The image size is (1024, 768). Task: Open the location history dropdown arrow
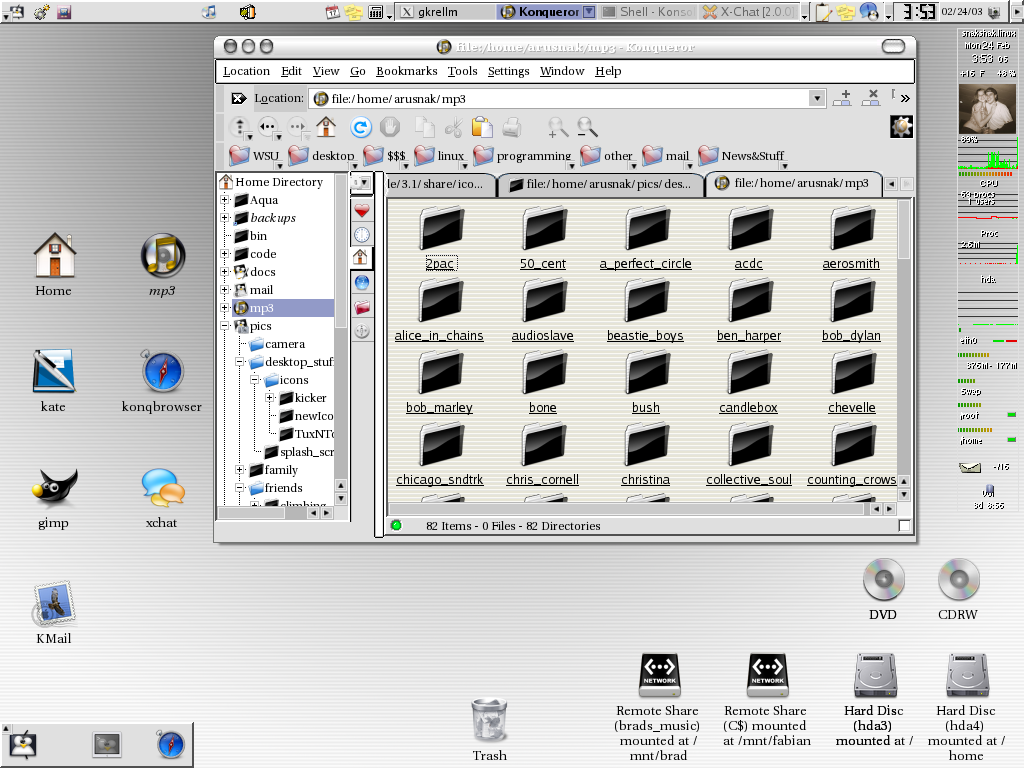[x=816, y=98]
